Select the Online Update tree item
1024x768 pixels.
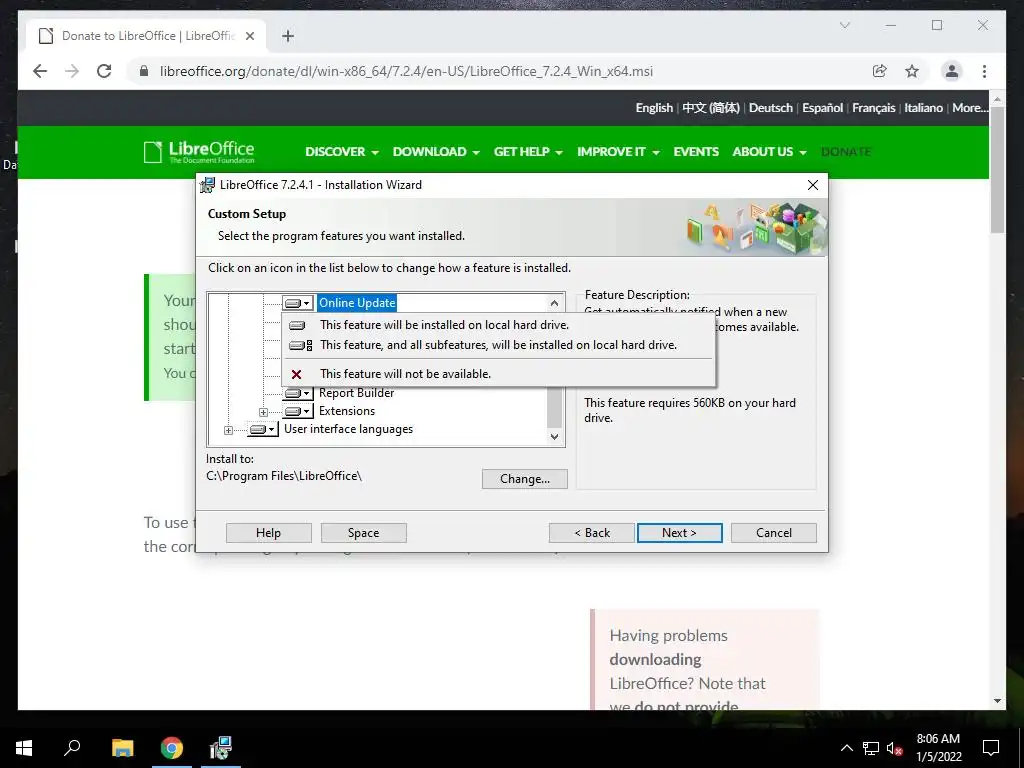coord(357,303)
